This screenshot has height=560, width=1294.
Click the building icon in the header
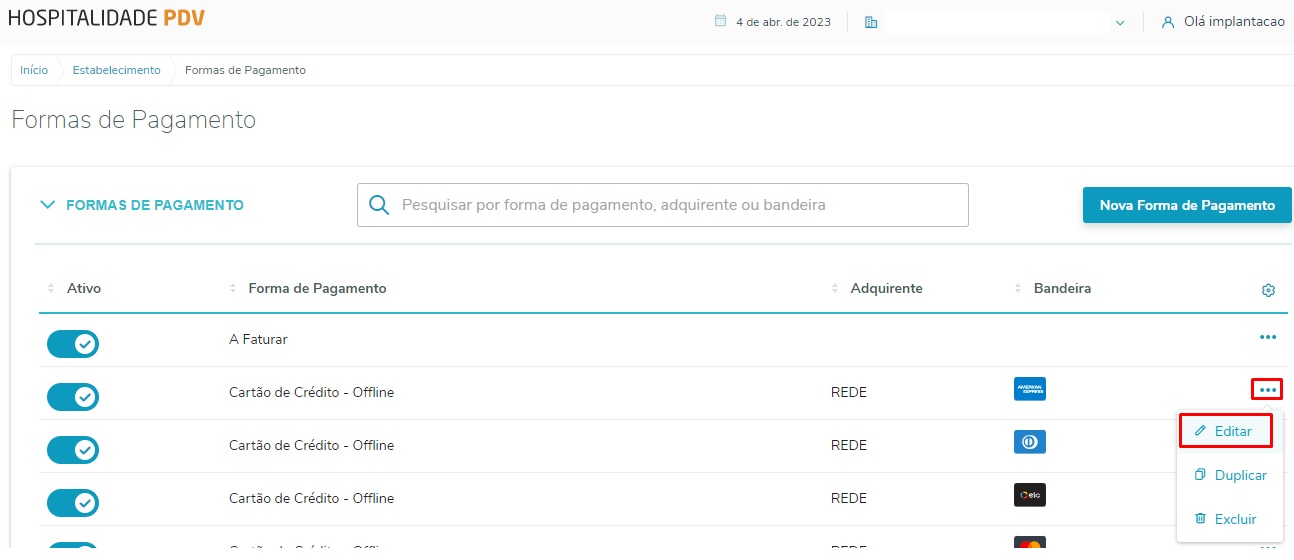[871, 22]
